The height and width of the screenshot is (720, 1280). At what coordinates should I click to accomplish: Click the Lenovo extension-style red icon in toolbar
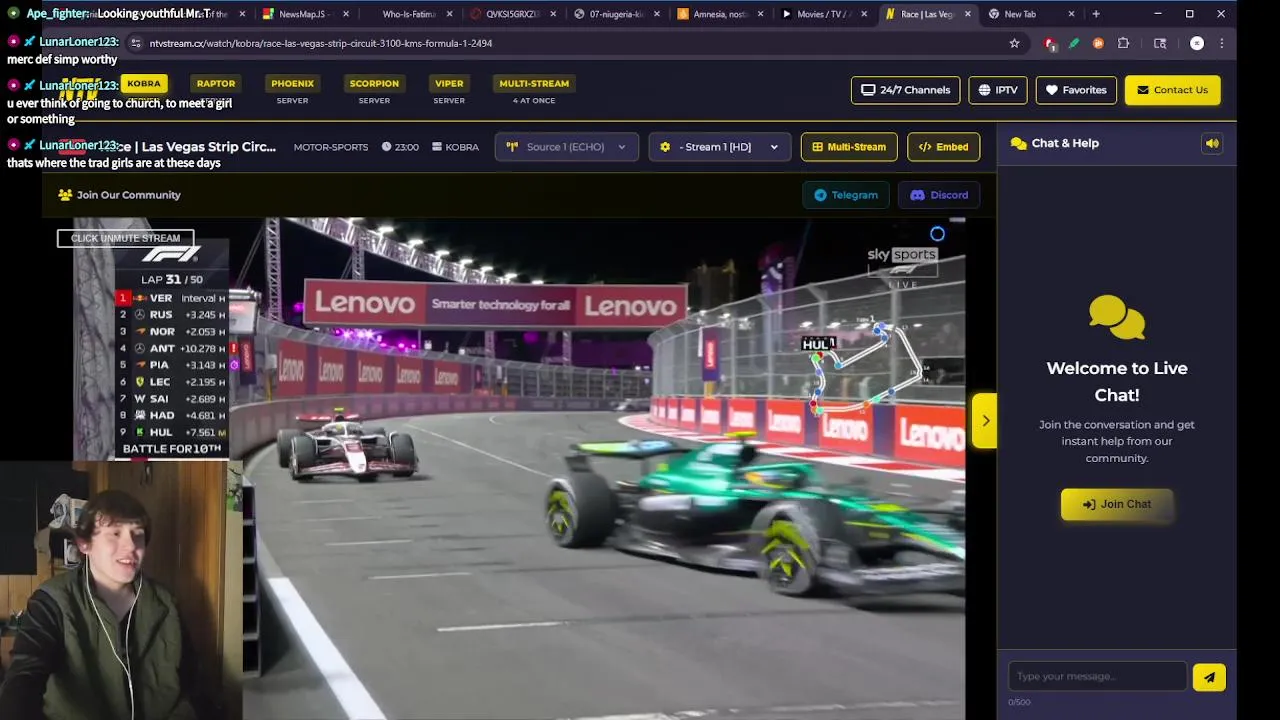click(x=1050, y=43)
